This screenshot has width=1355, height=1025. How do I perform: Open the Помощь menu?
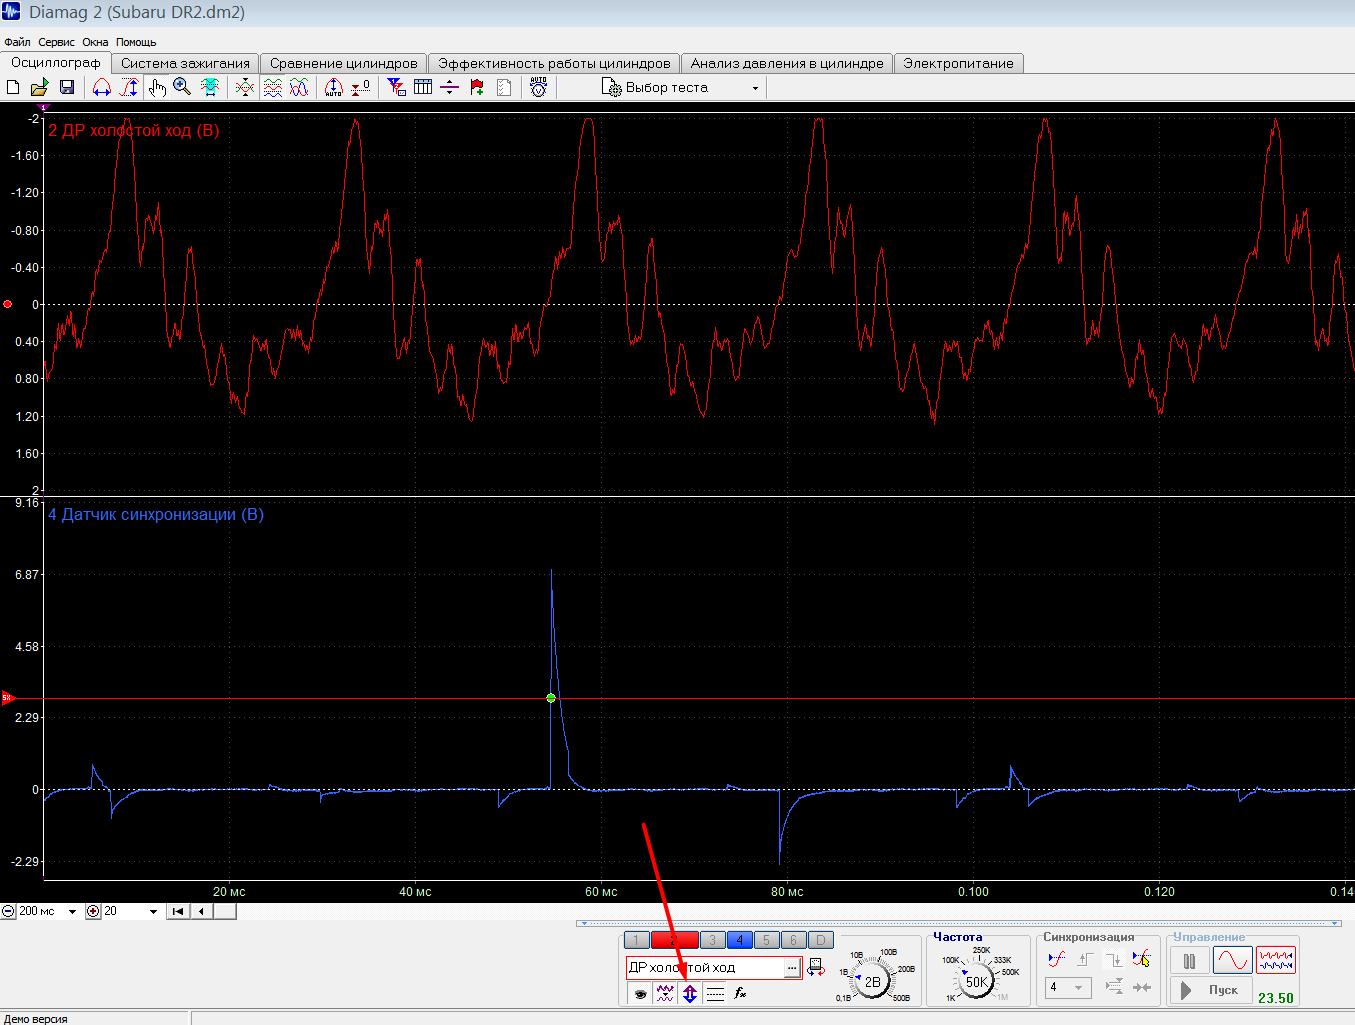click(136, 42)
